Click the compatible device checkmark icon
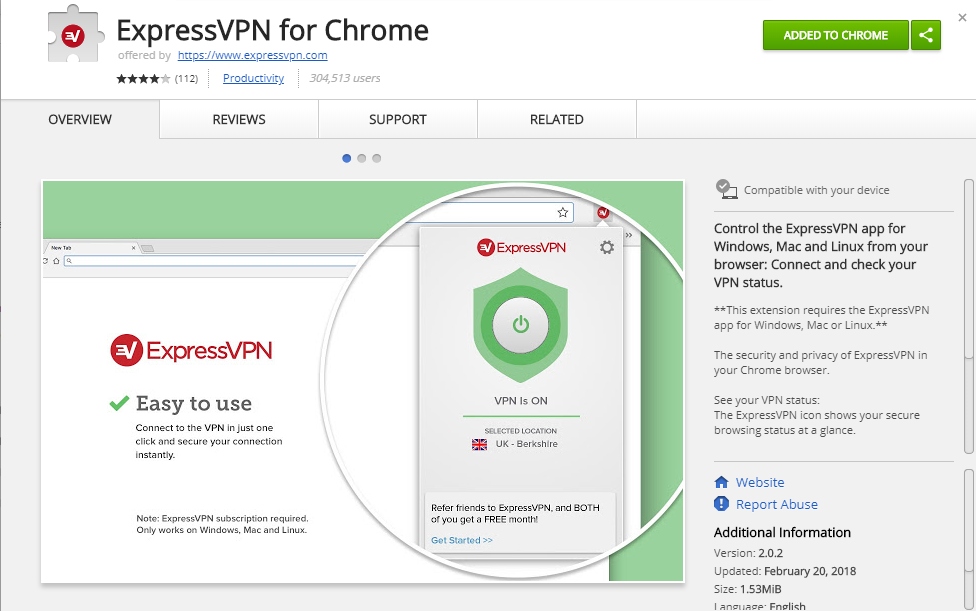976x611 pixels. (x=726, y=188)
